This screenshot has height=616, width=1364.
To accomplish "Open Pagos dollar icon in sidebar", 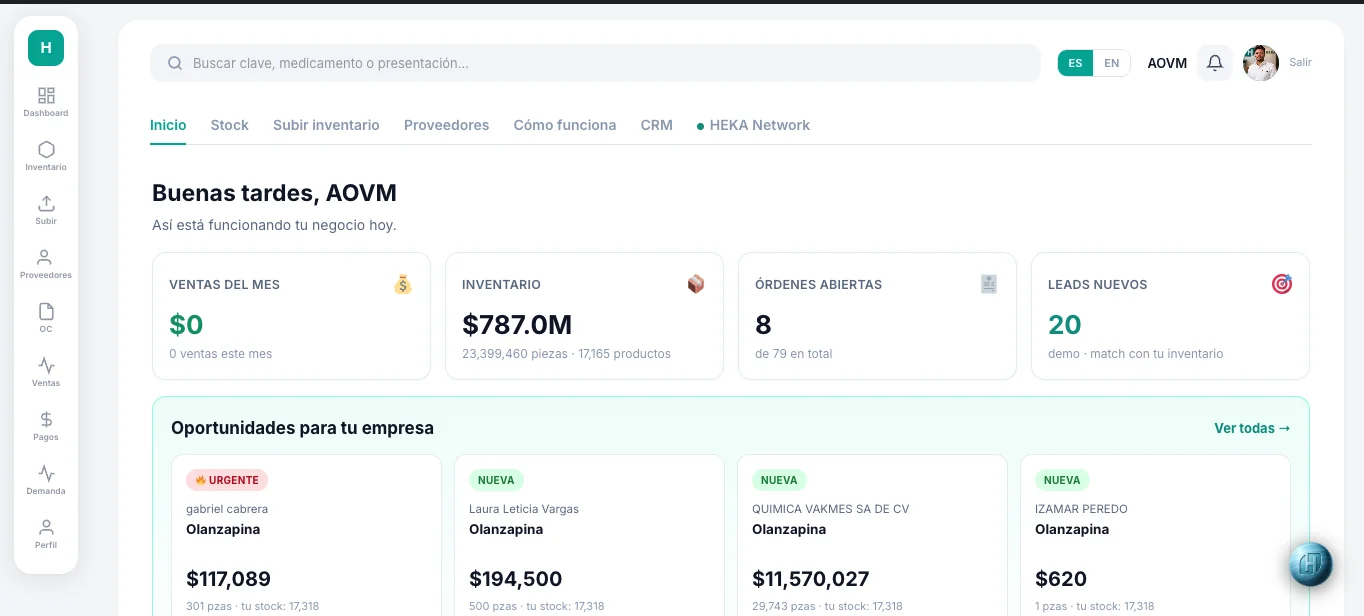I will [46, 425].
